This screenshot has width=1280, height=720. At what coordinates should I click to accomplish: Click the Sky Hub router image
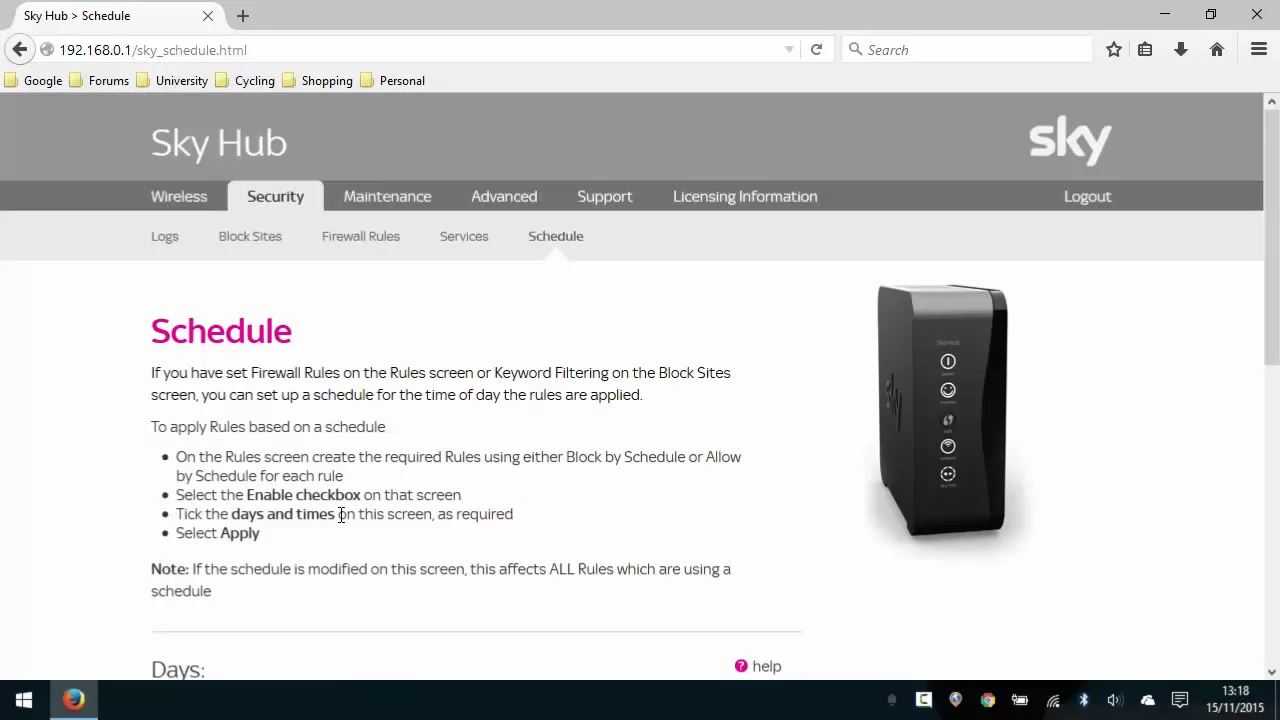pyautogui.click(x=942, y=412)
